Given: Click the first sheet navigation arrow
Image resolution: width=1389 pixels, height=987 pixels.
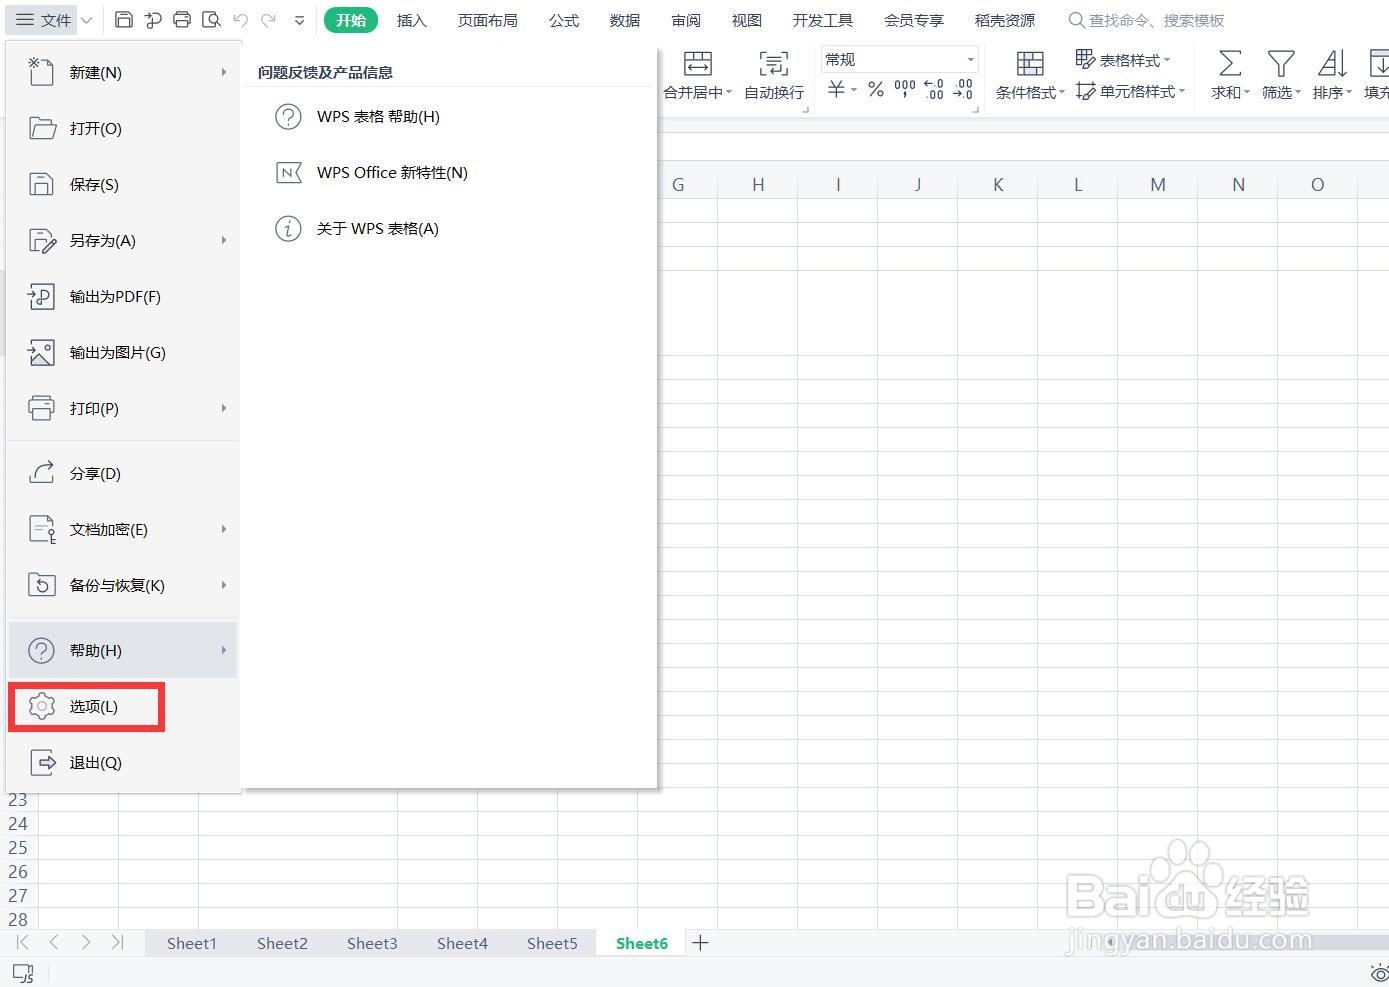Looking at the screenshot, I should point(22,942).
